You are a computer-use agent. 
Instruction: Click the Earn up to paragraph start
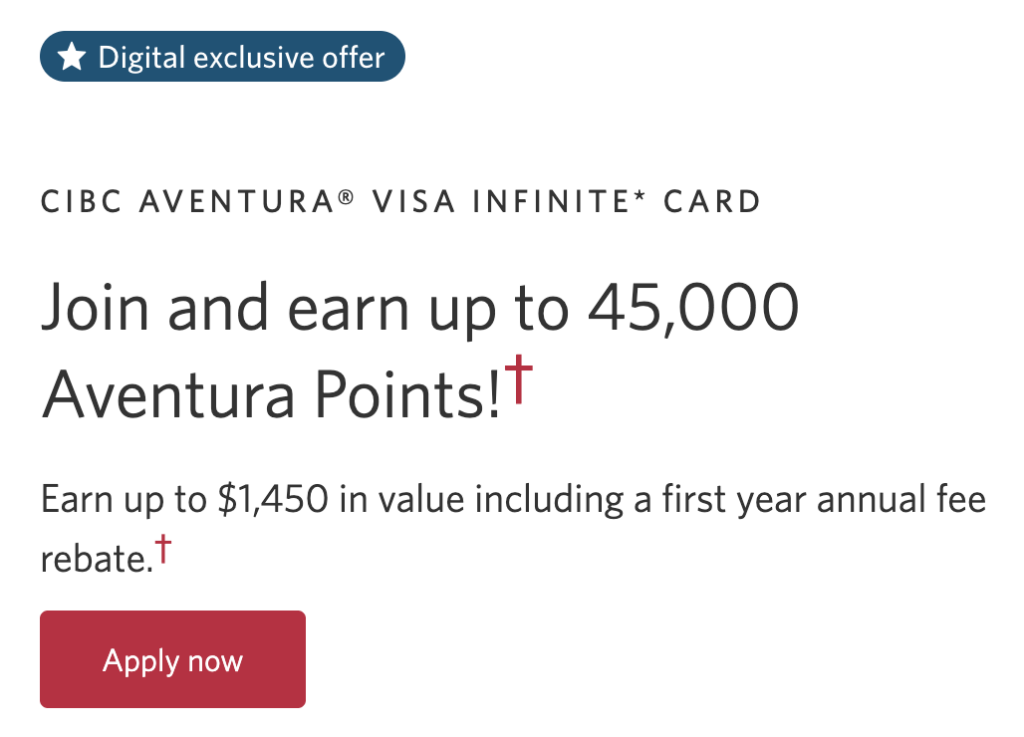[x=124, y=500]
